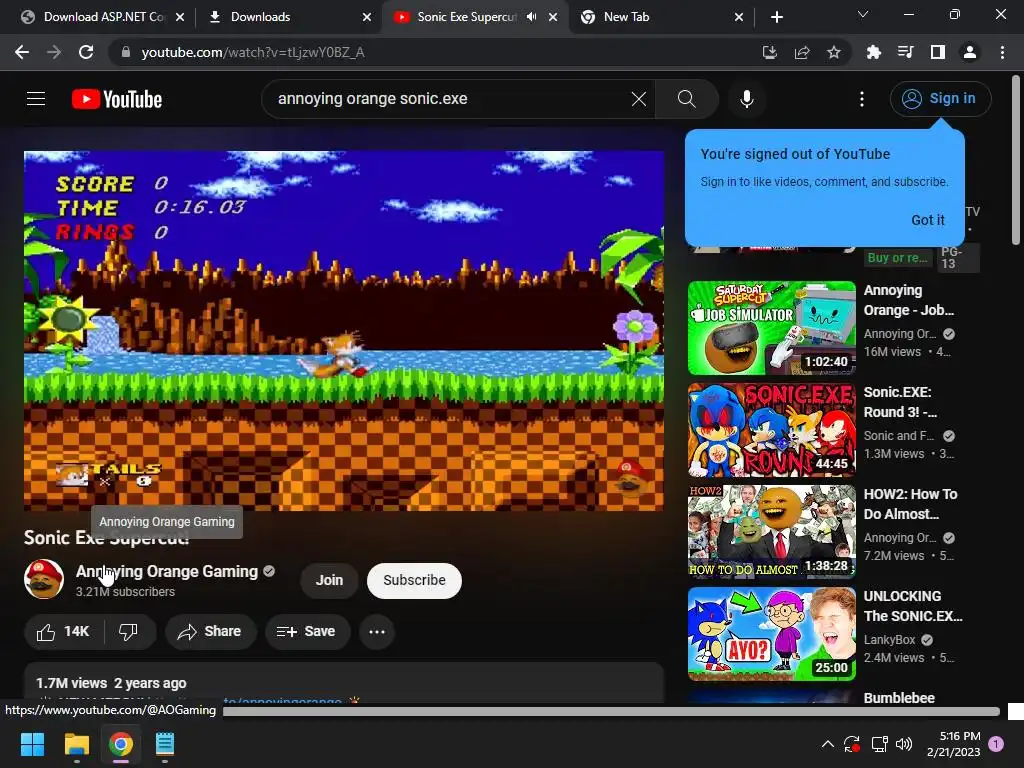Open LankyBox channel name in suggestions
This screenshot has width=1024, height=768.
tap(889, 640)
